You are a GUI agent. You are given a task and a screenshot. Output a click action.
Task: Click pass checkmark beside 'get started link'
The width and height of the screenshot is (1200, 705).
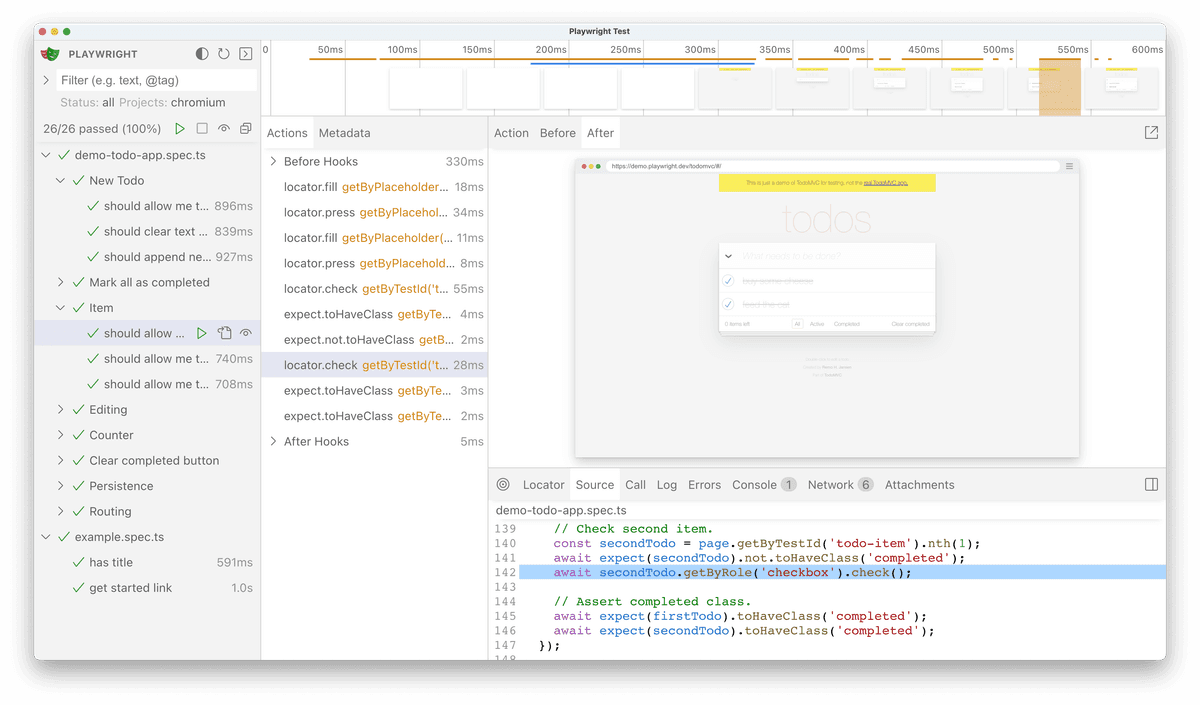pos(79,588)
